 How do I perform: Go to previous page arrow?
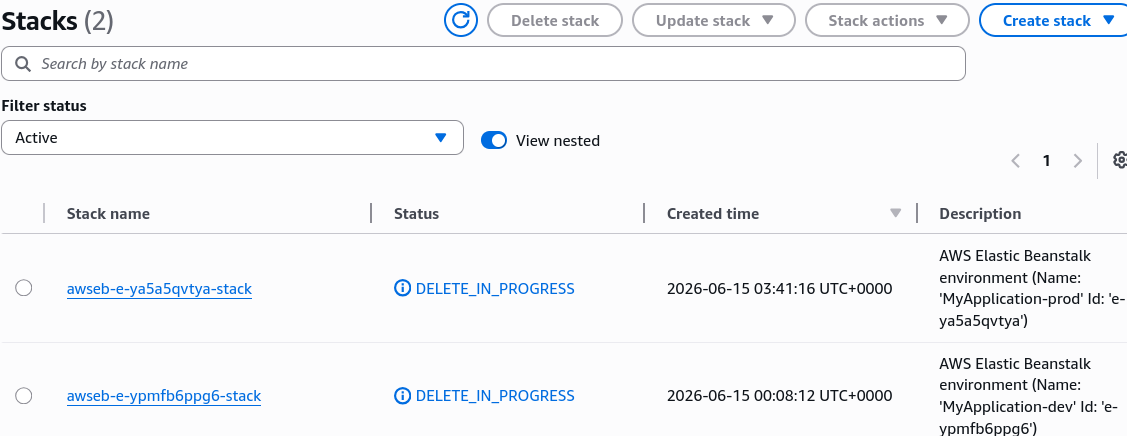1016,161
